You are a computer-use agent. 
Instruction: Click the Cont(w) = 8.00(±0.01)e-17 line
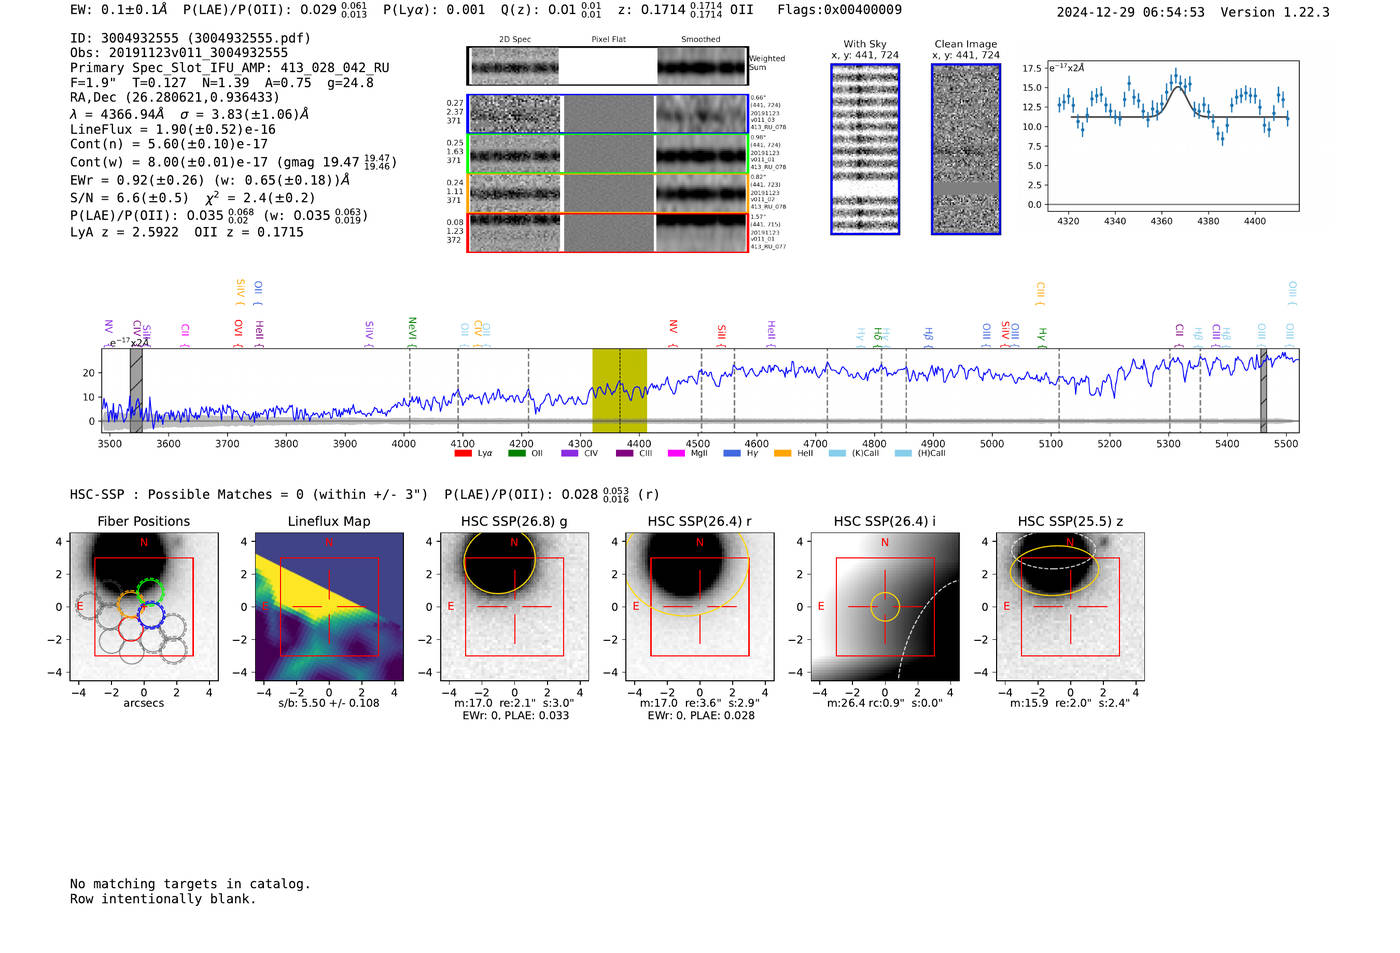pyautogui.click(x=233, y=161)
